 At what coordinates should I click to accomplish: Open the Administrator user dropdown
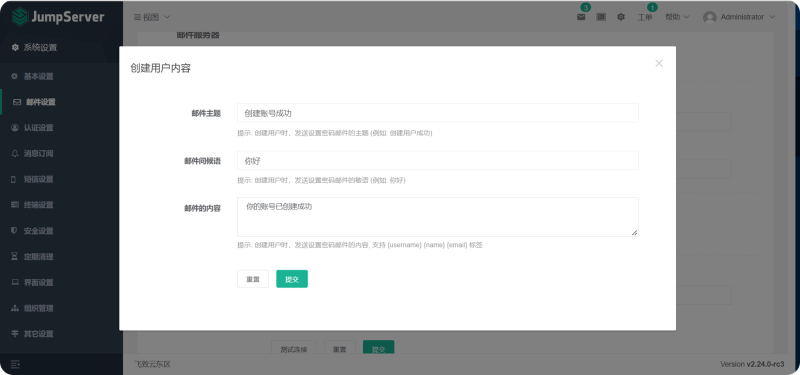pyautogui.click(x=739, y=17)
